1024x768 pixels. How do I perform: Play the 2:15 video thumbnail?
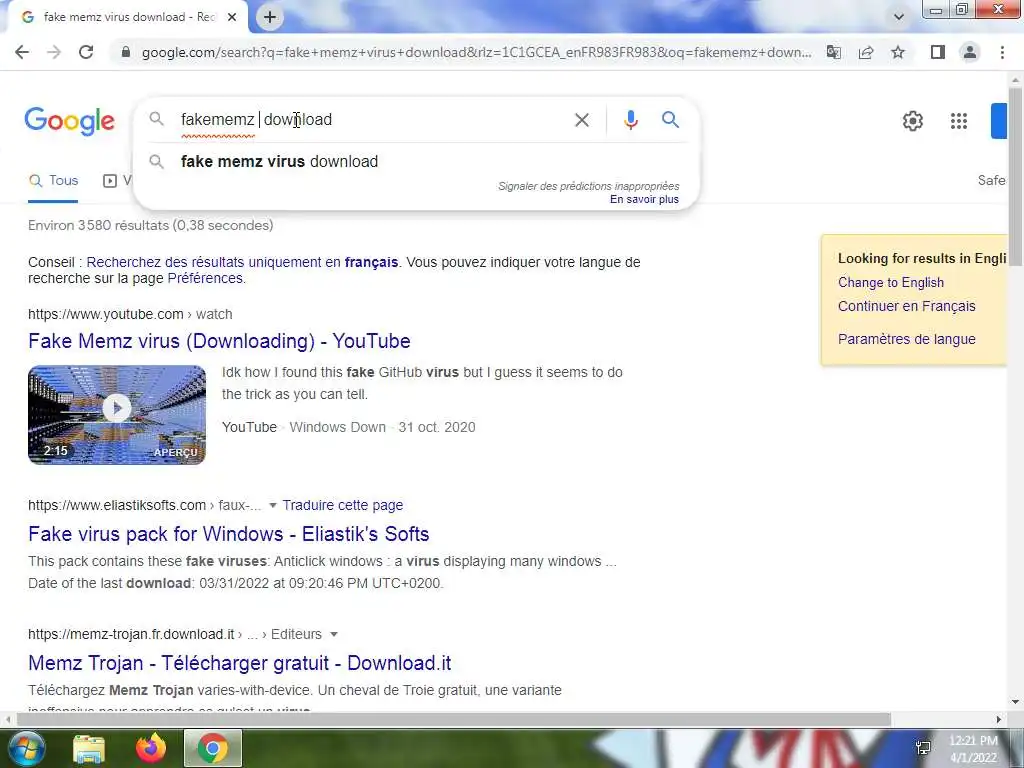tap(117, 415)
